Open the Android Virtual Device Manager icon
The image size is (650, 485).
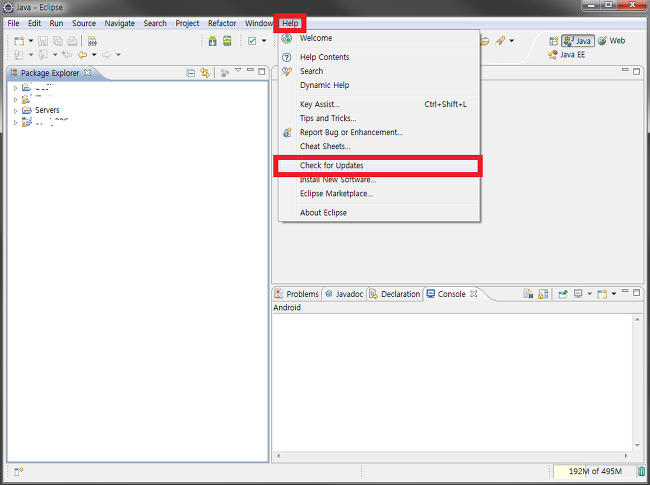[227, 41]
